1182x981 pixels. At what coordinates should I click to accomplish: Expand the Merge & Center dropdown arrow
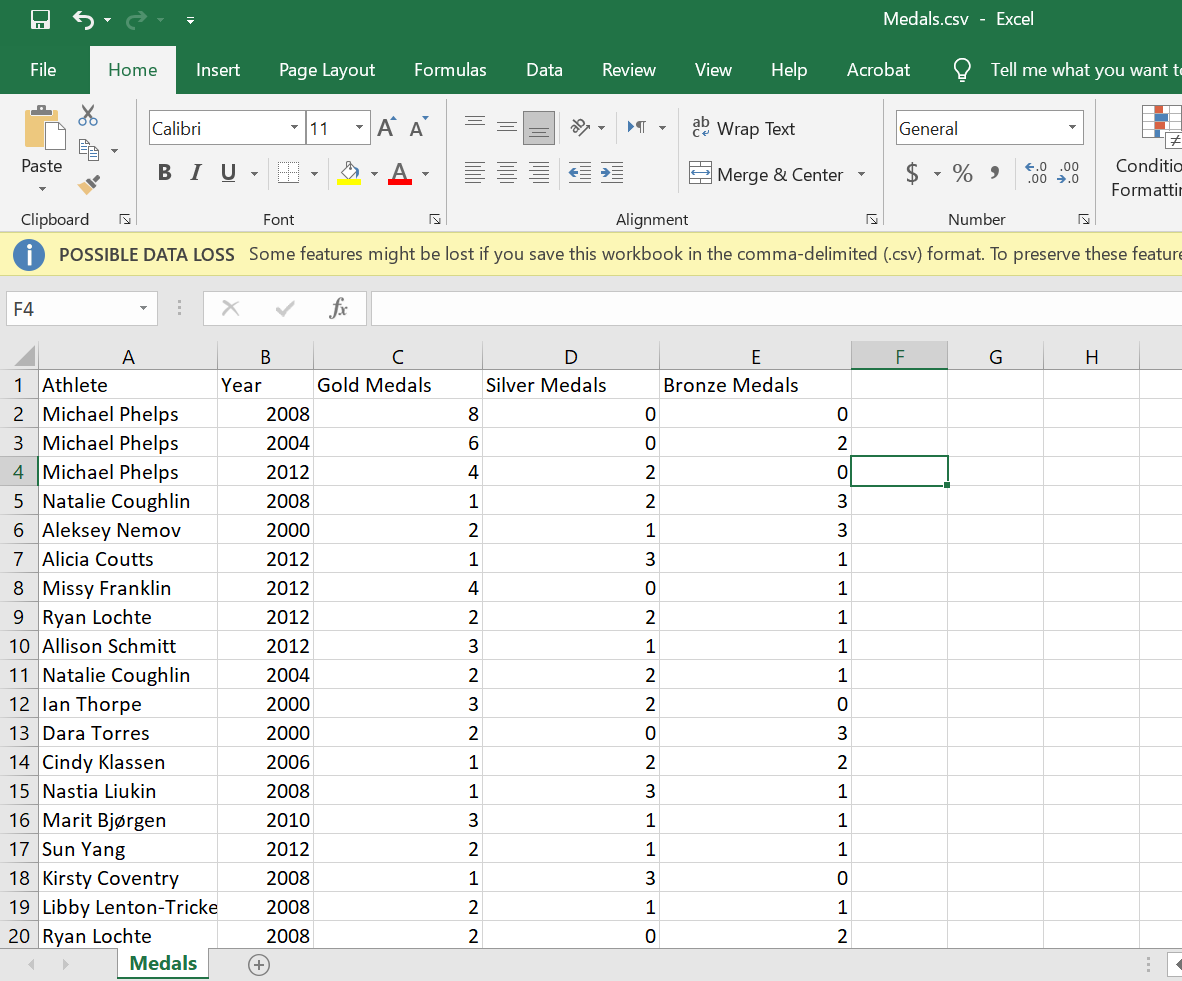pos(861,174)
